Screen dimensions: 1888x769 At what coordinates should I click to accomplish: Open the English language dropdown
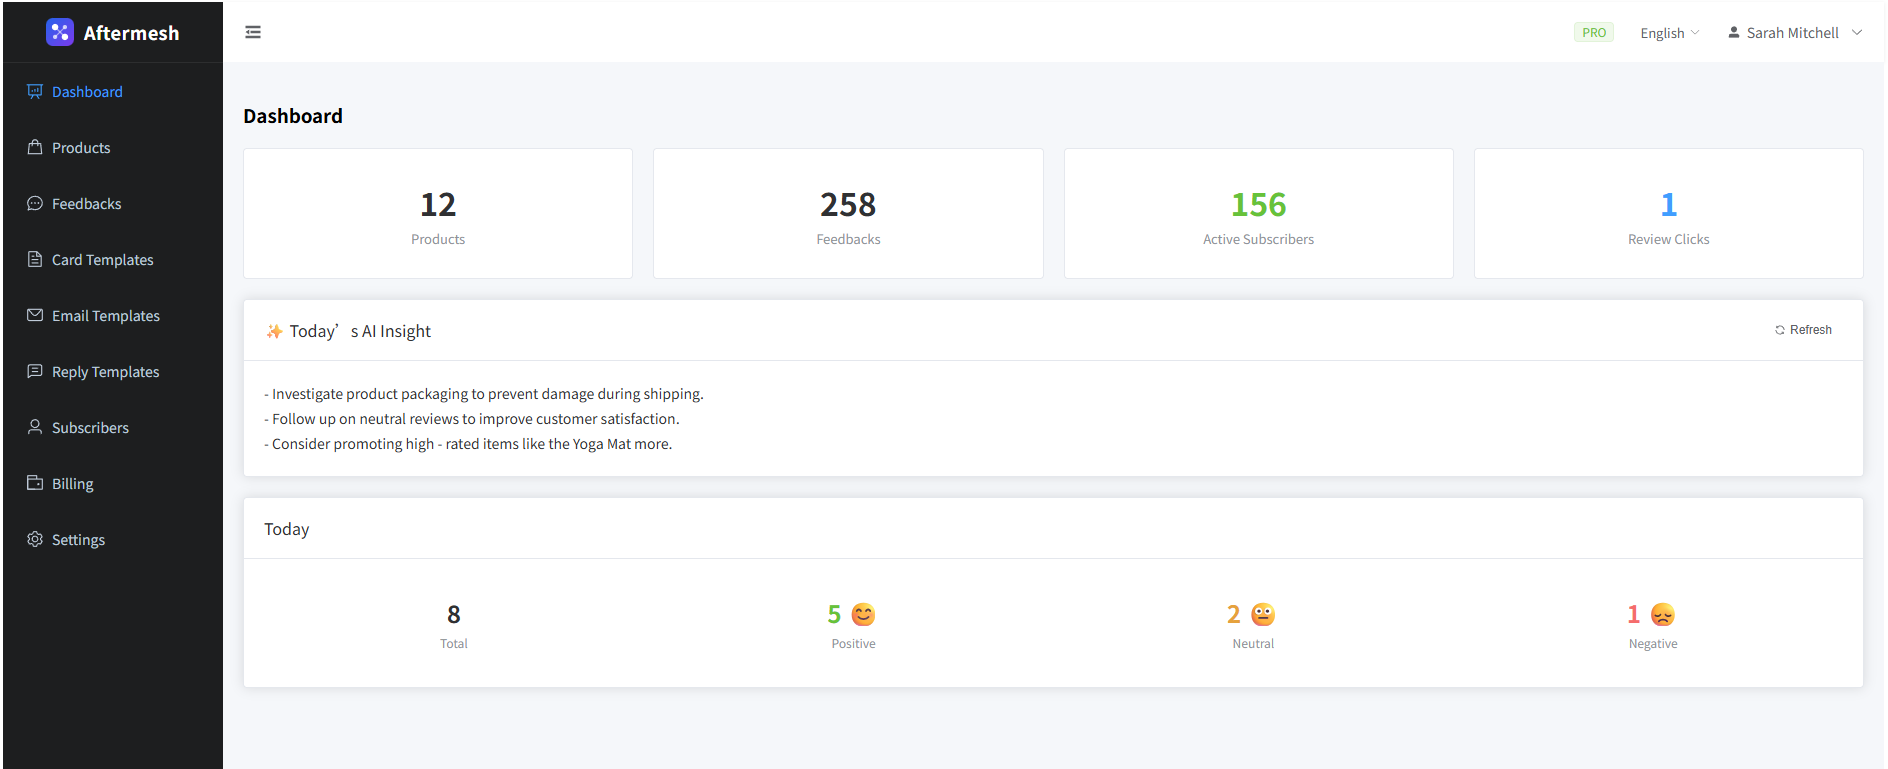(x=1670, y=33)
